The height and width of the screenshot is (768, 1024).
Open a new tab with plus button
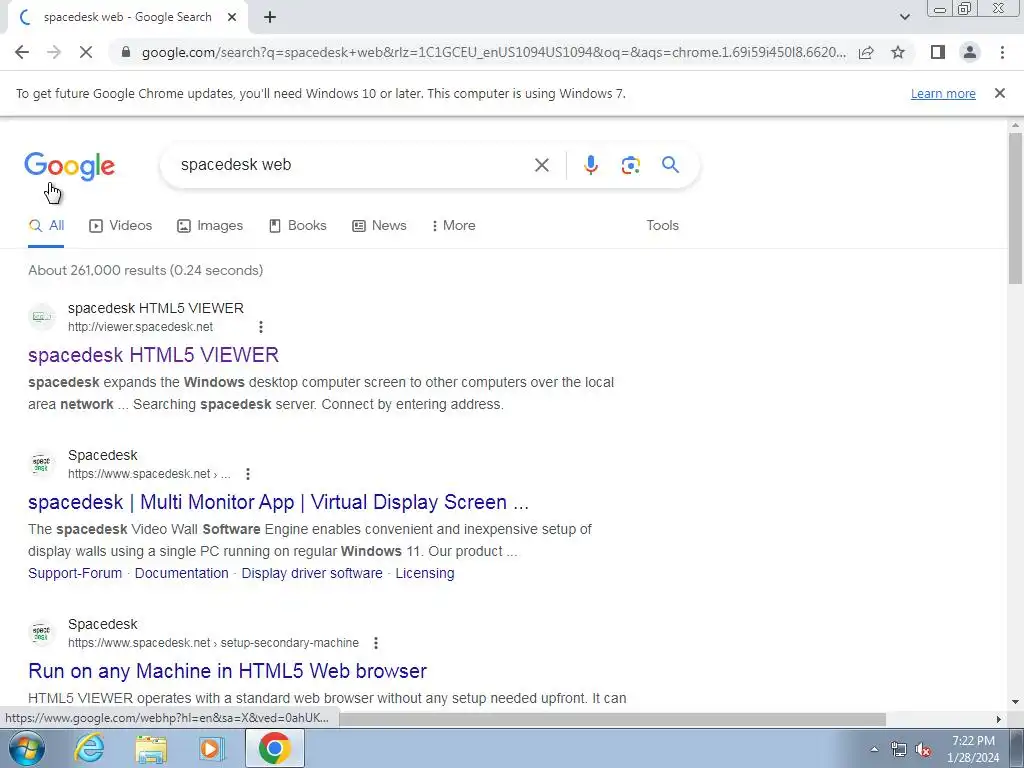point(270,18)
